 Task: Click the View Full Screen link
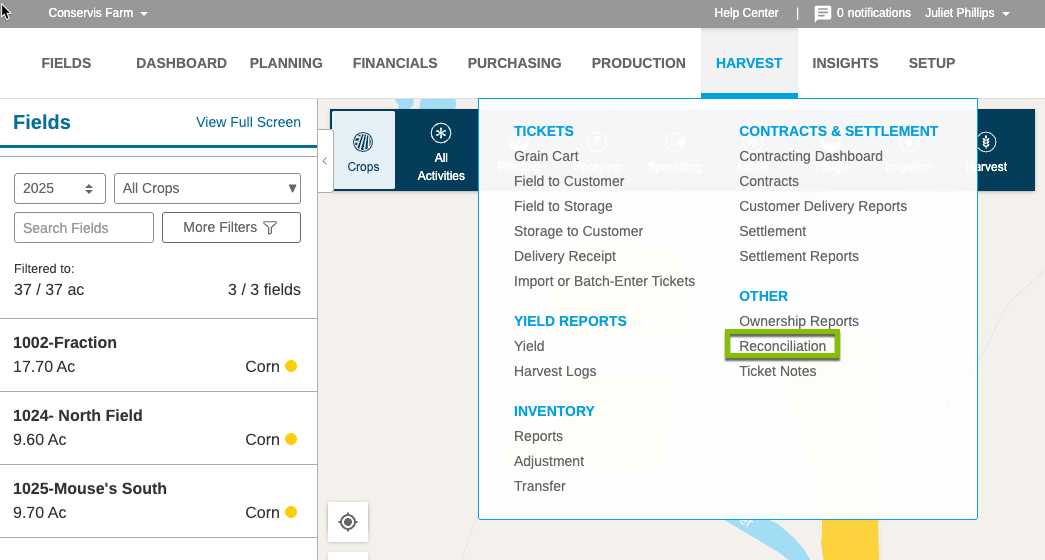click(x=248, y=122)
